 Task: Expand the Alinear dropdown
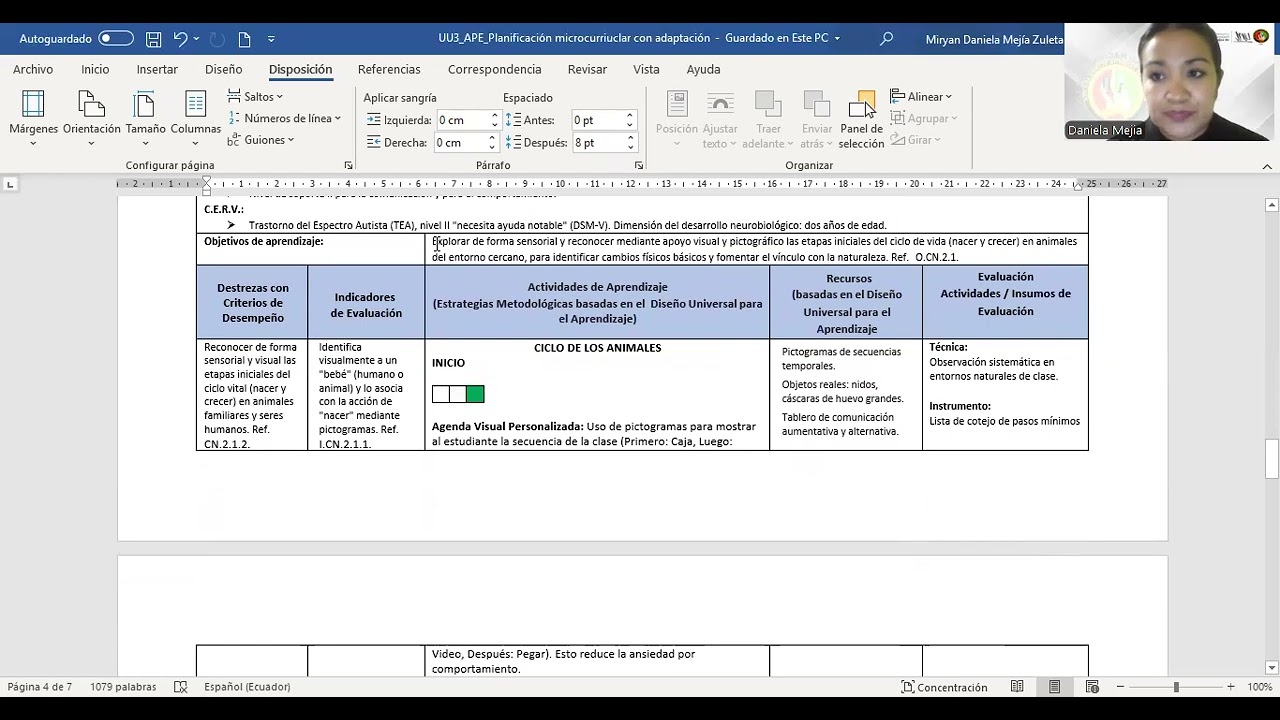[x=921, y=97]
